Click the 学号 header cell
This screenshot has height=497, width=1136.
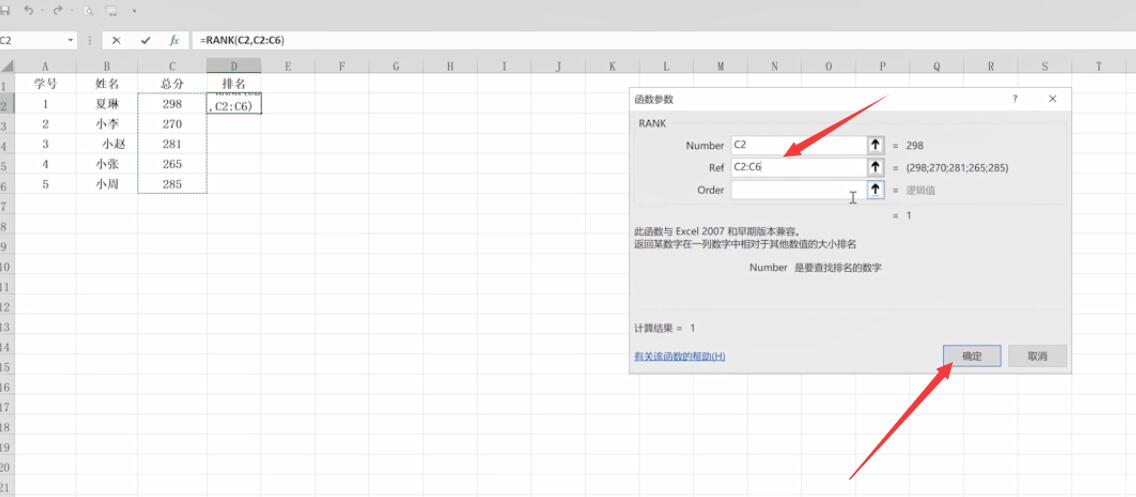(45, 83)
